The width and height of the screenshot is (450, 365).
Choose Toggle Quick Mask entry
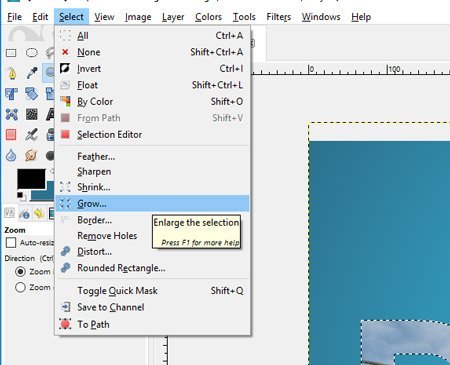point(152,291)
